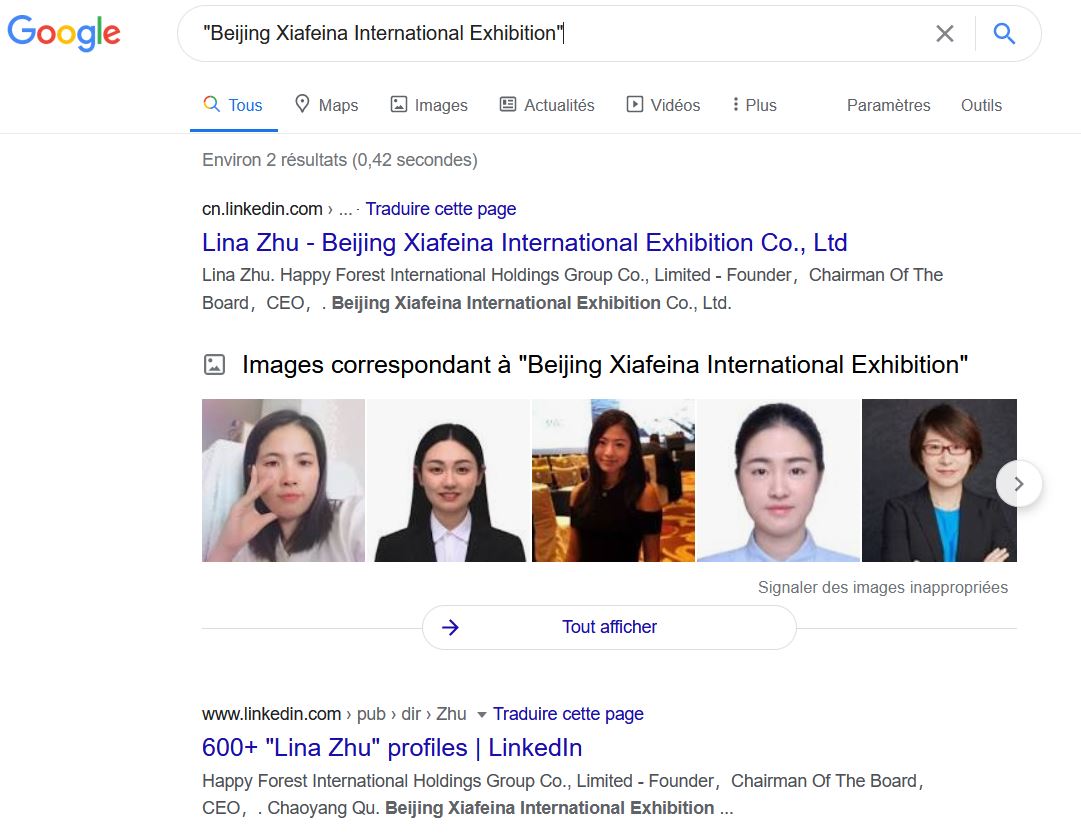Screen dimensions: 1081x835
Task: Open Paramètres settings menu
Action: [888, 105]
